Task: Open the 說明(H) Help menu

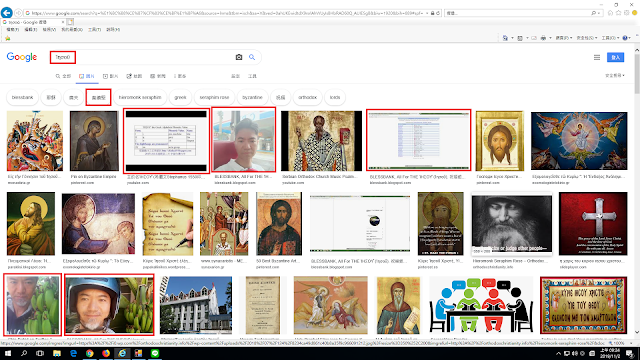Action: pyautogui.click(x=113, y=29)
